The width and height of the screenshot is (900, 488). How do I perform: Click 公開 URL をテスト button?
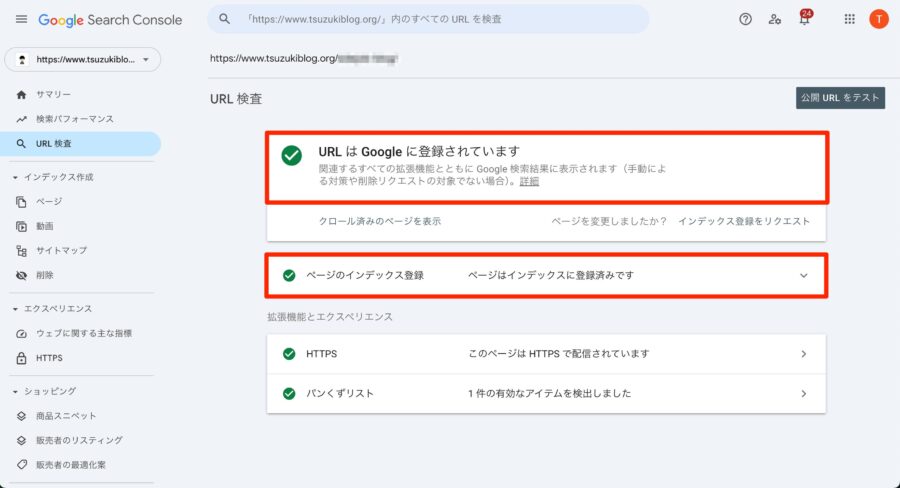pos(840,98)
